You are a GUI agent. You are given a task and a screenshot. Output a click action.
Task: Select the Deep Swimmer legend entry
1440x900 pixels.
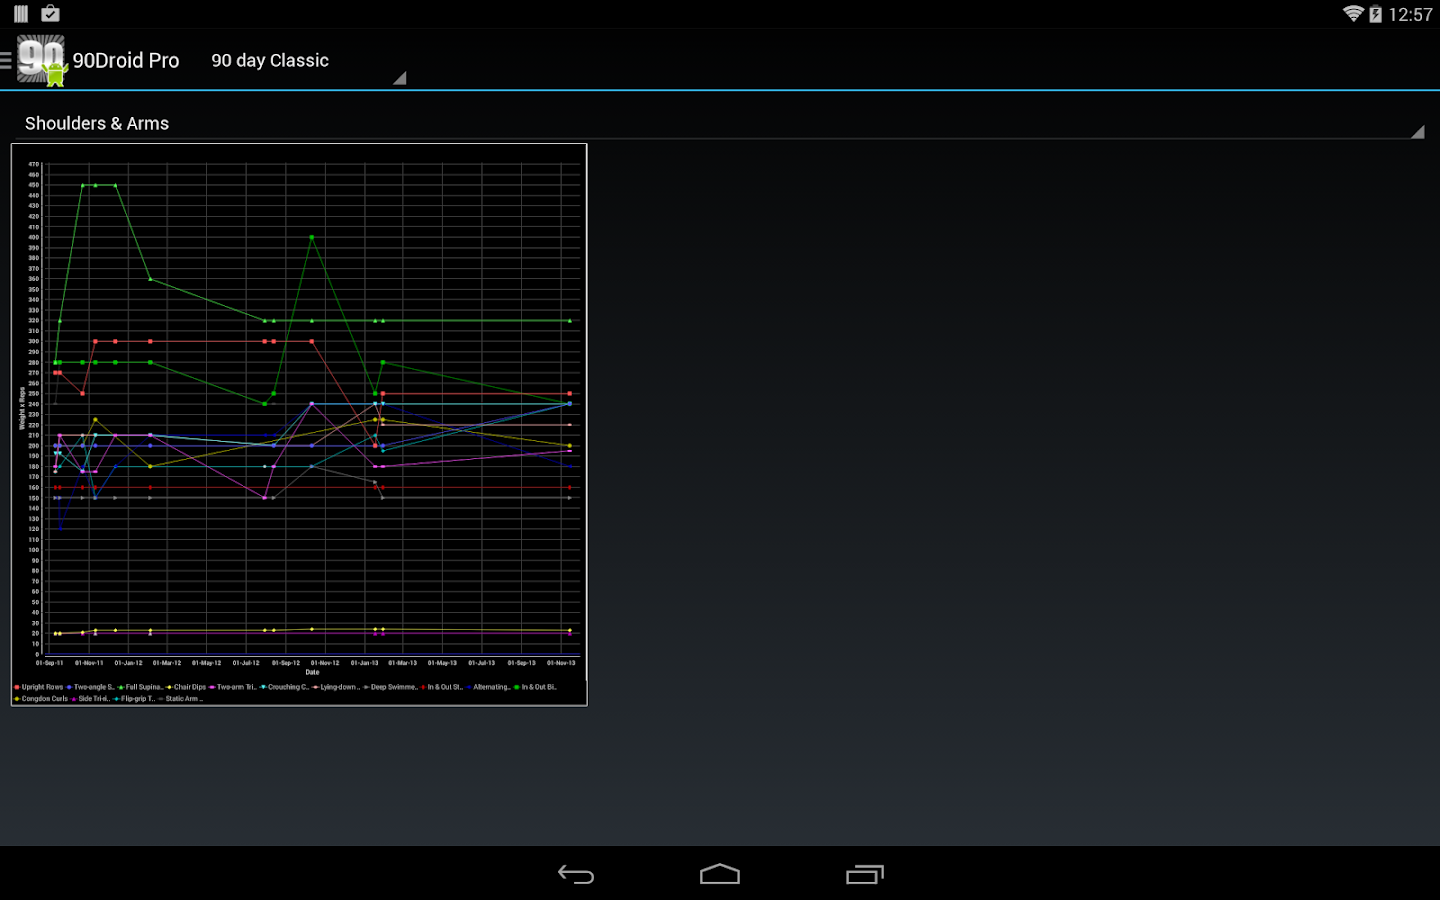pos(392,687)
